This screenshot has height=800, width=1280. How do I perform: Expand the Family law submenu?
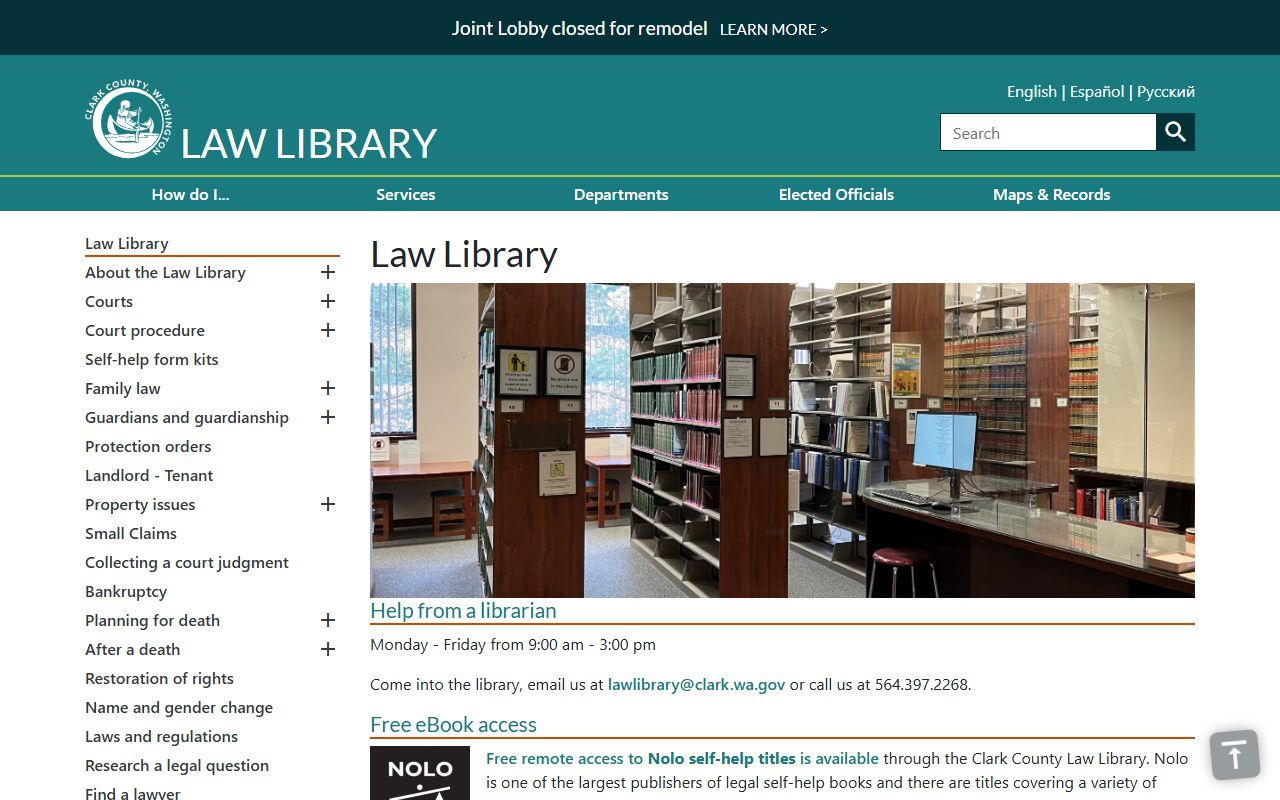point(327,388)
